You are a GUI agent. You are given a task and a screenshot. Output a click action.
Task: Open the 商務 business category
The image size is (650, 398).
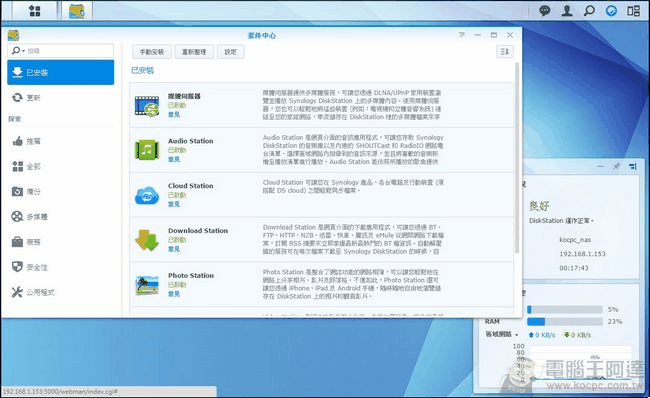[x=61, y=242]
